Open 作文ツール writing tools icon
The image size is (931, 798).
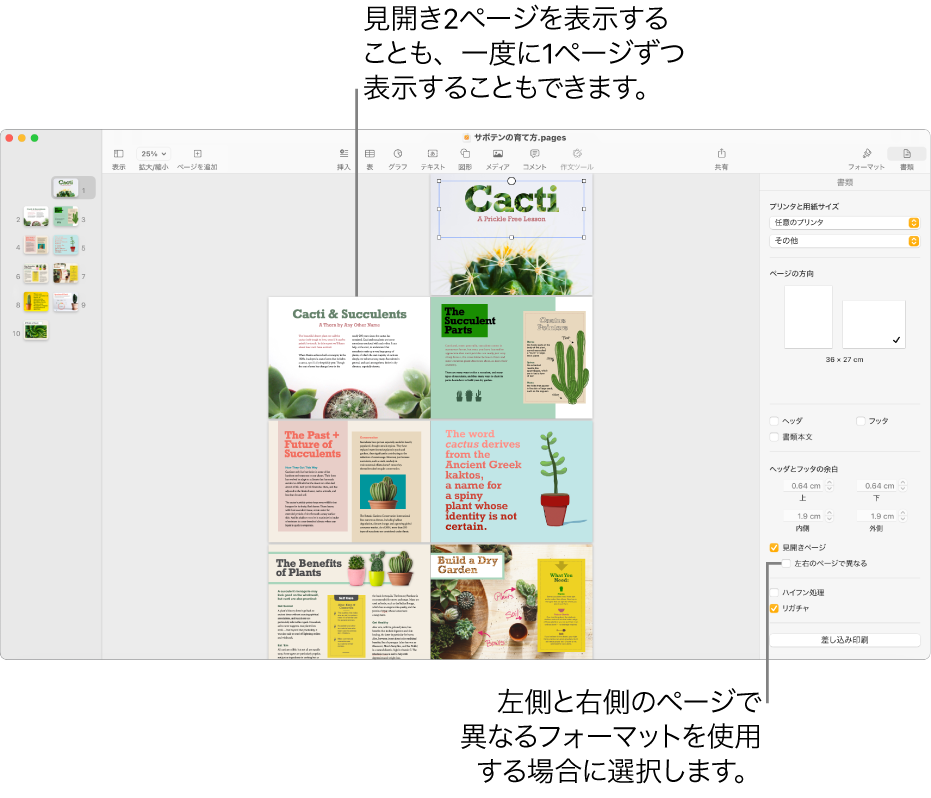coord(577,154)
